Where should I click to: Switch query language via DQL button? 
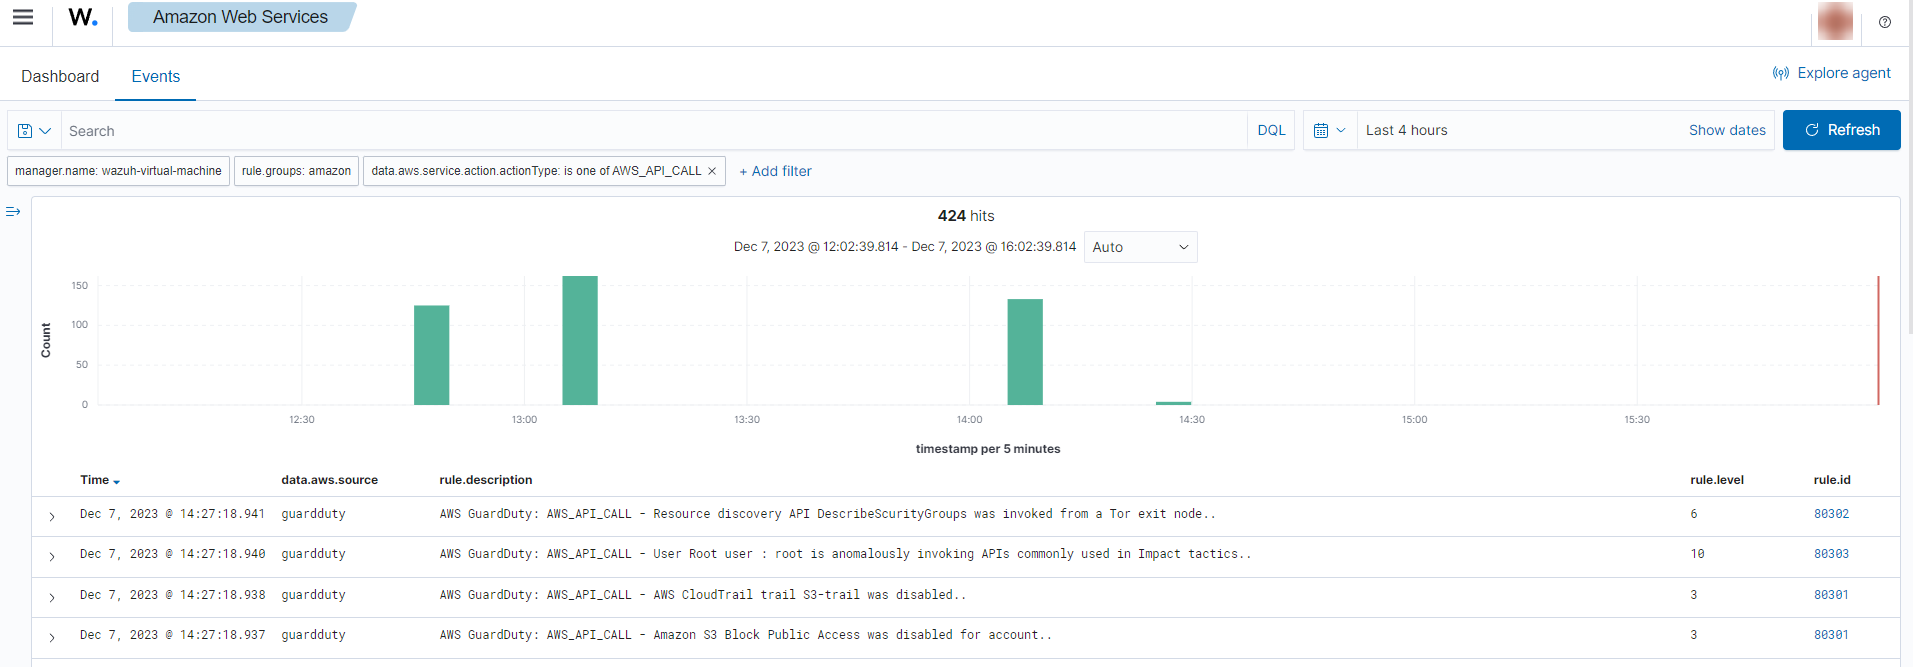tap(1271, 131)
